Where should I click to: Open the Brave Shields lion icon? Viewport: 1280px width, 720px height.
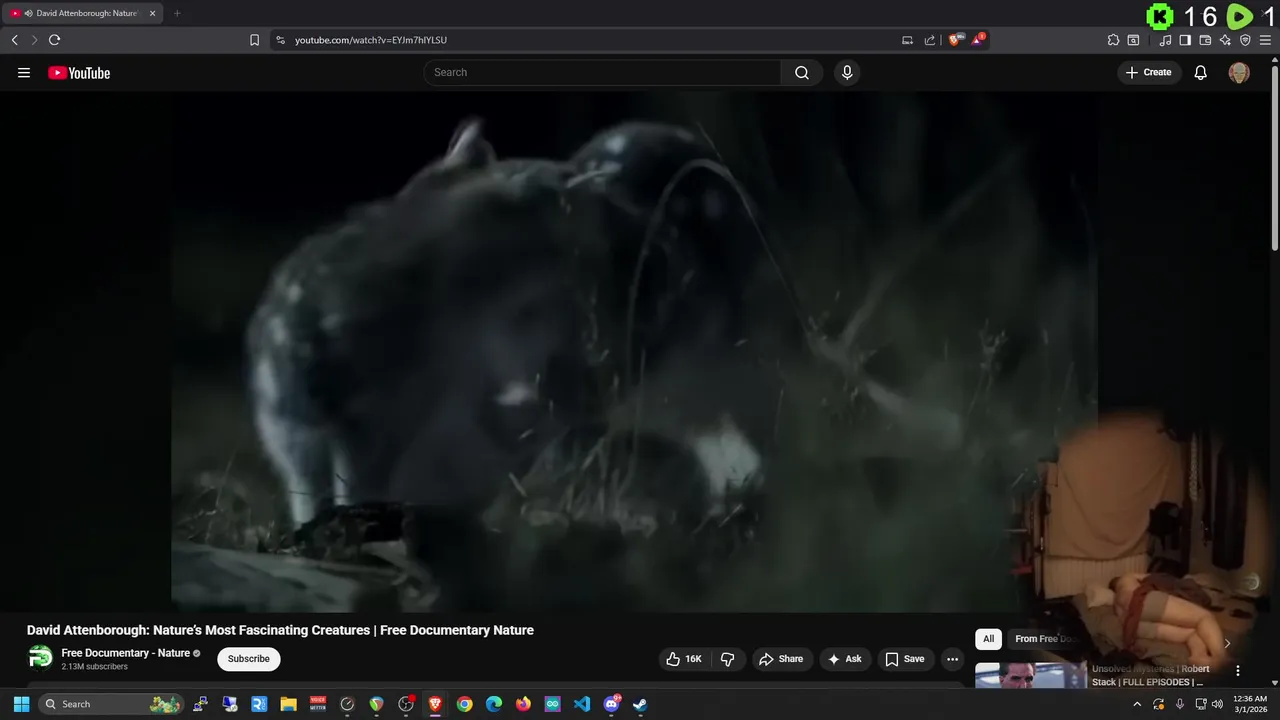click(x=955, y=40)
